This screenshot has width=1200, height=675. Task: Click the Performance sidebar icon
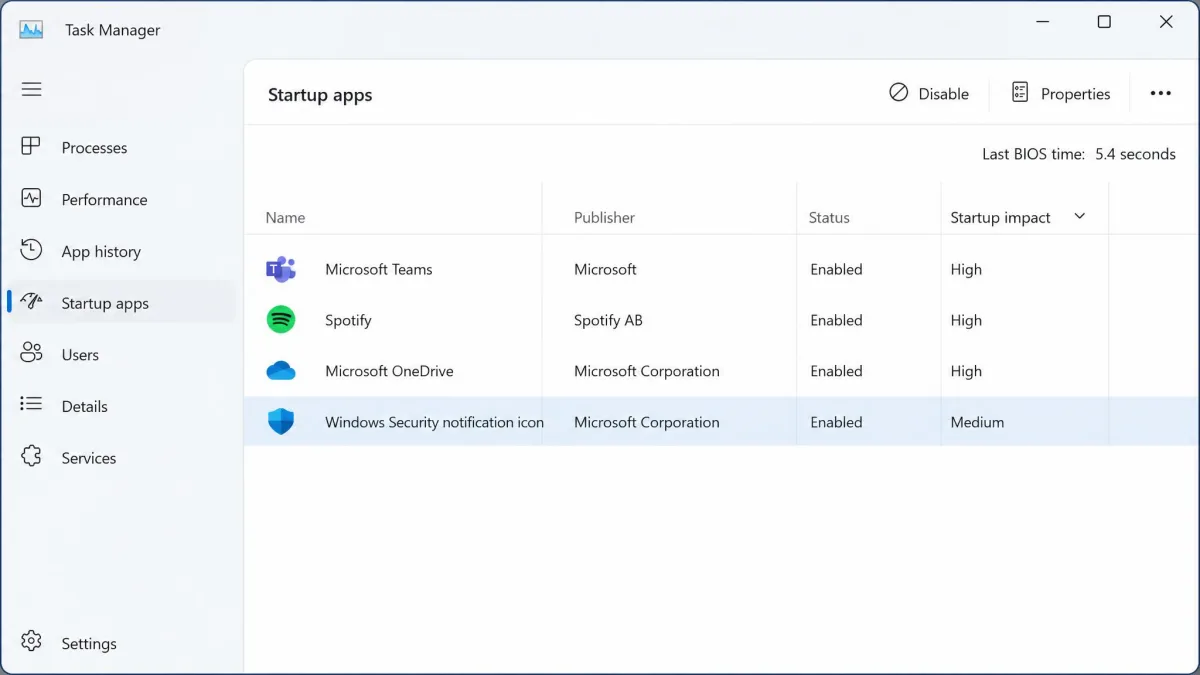31,198
